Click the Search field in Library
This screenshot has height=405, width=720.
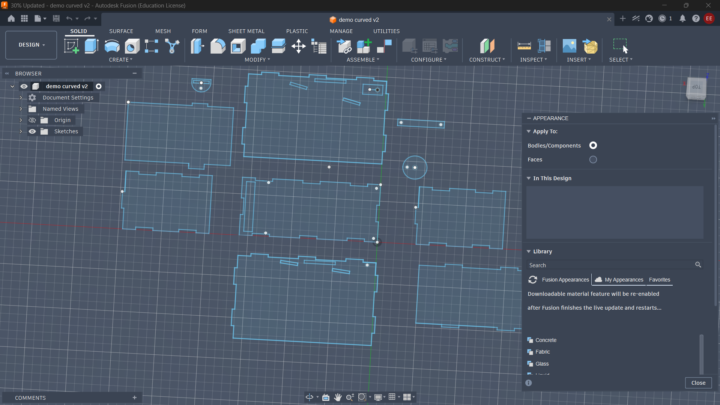(x=614, y=265)
